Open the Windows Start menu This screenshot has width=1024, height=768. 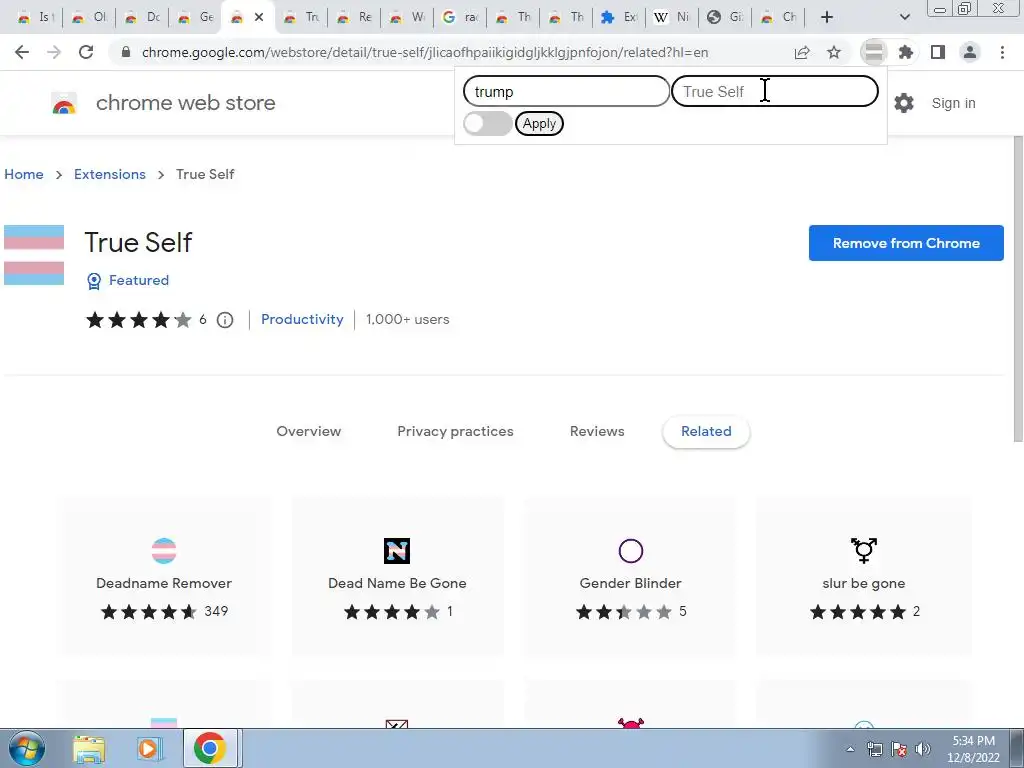coord(27,748)
